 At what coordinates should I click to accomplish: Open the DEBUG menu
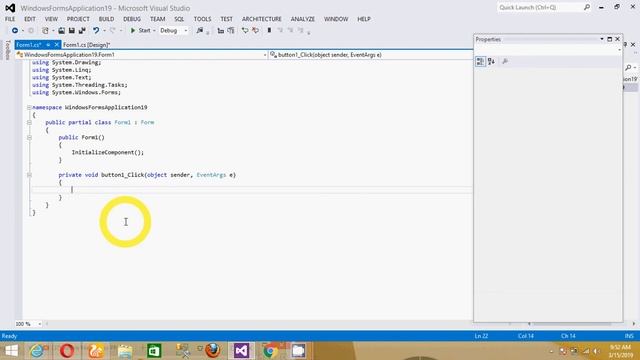[132, 19]
